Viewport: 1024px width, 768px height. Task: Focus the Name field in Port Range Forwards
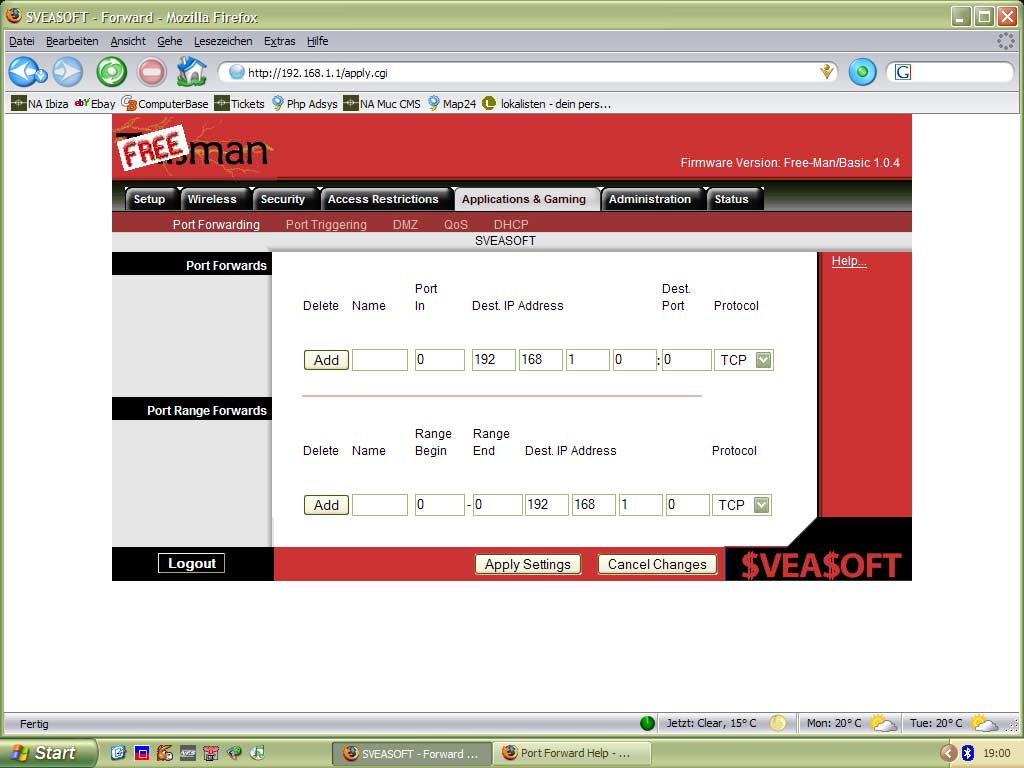point(380,505)
